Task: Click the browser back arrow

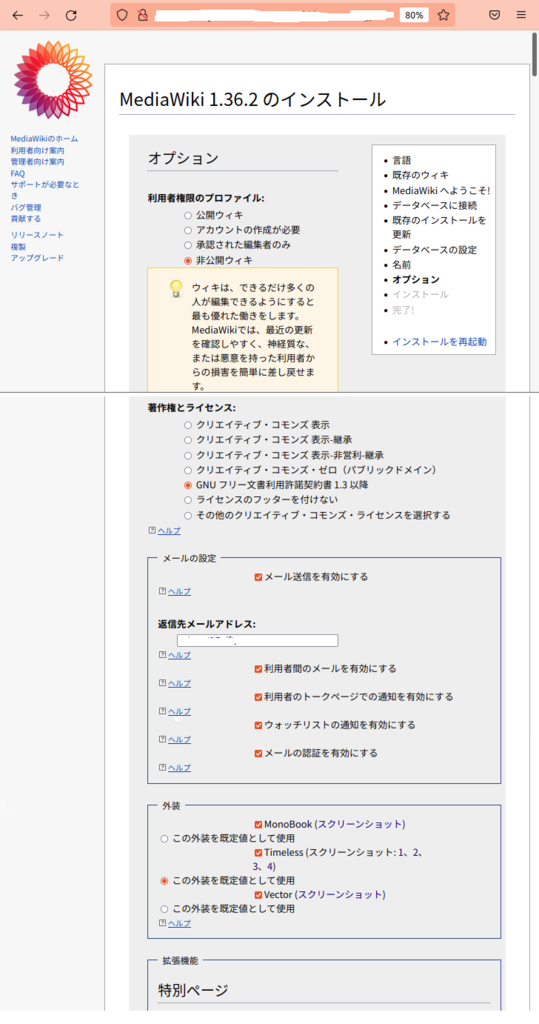Action: [x=18, y=15]
